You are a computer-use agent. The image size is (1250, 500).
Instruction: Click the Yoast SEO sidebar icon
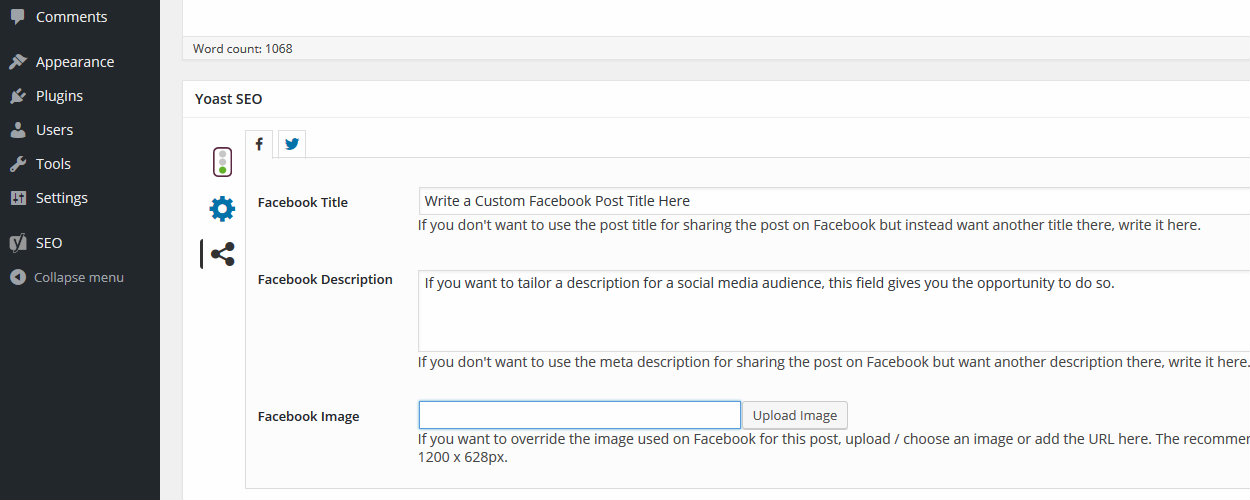click(18, 243)
